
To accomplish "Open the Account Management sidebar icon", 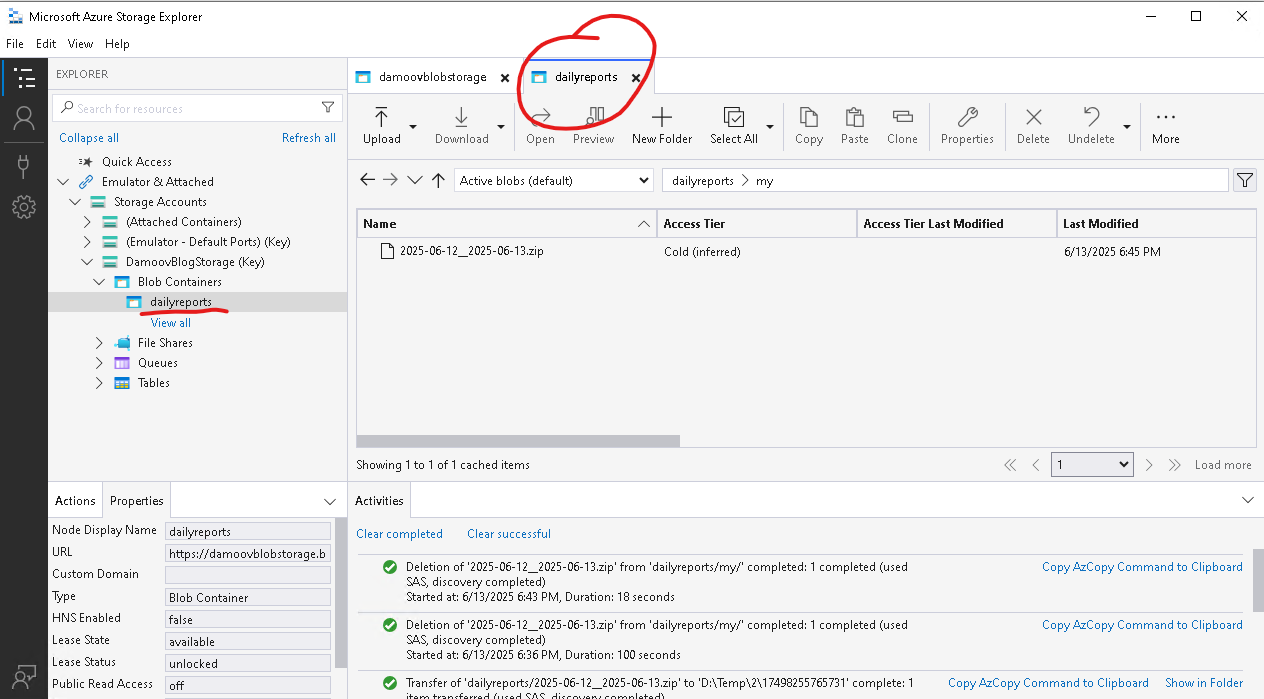I will tap(24, 120).
